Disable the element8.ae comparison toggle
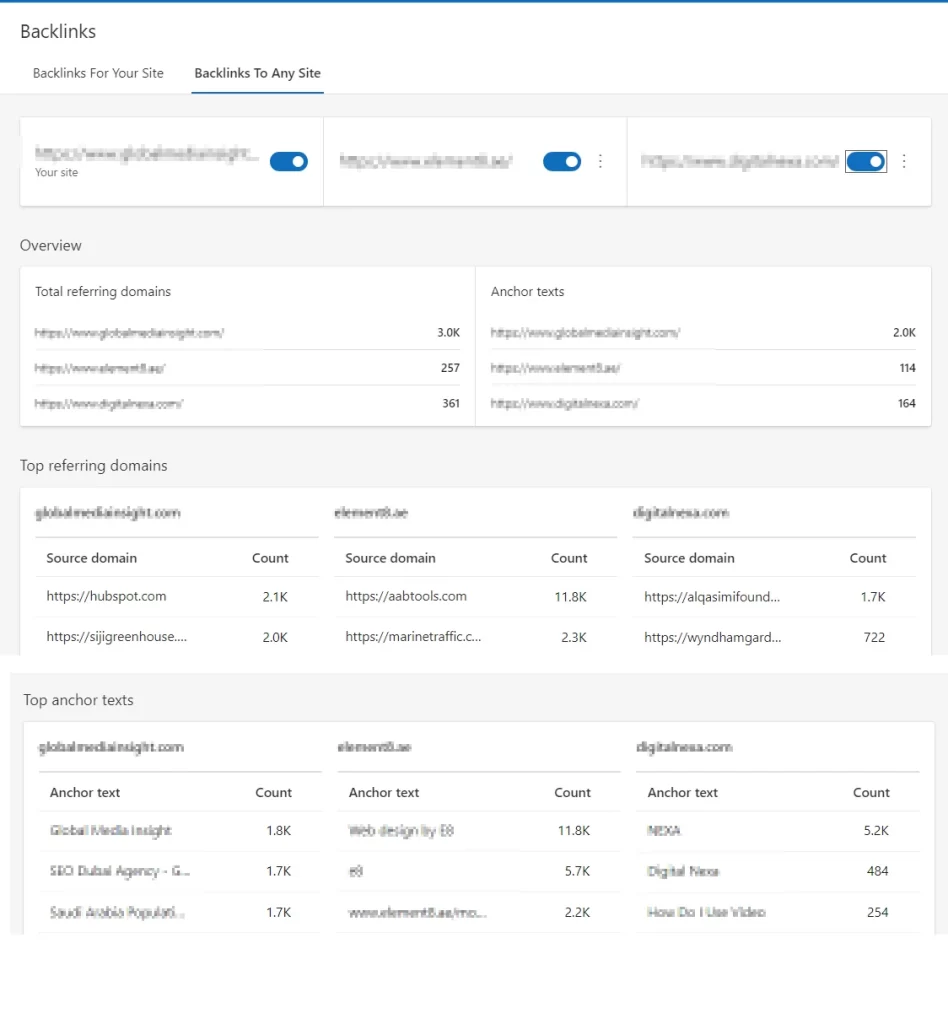 [562, 162]
